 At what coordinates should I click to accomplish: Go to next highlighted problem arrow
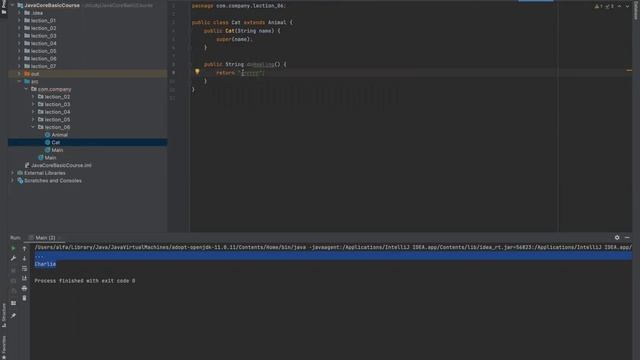pos(627,6)
